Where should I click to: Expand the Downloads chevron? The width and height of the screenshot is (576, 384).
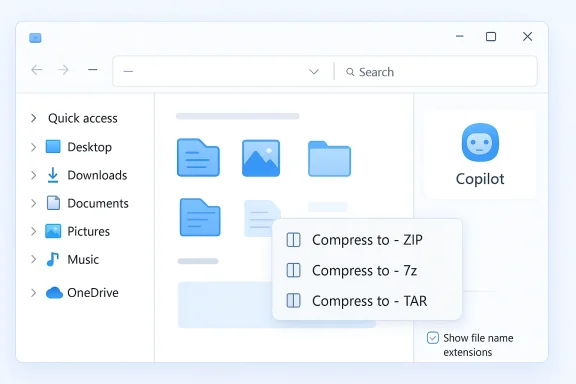pos(33,175)
